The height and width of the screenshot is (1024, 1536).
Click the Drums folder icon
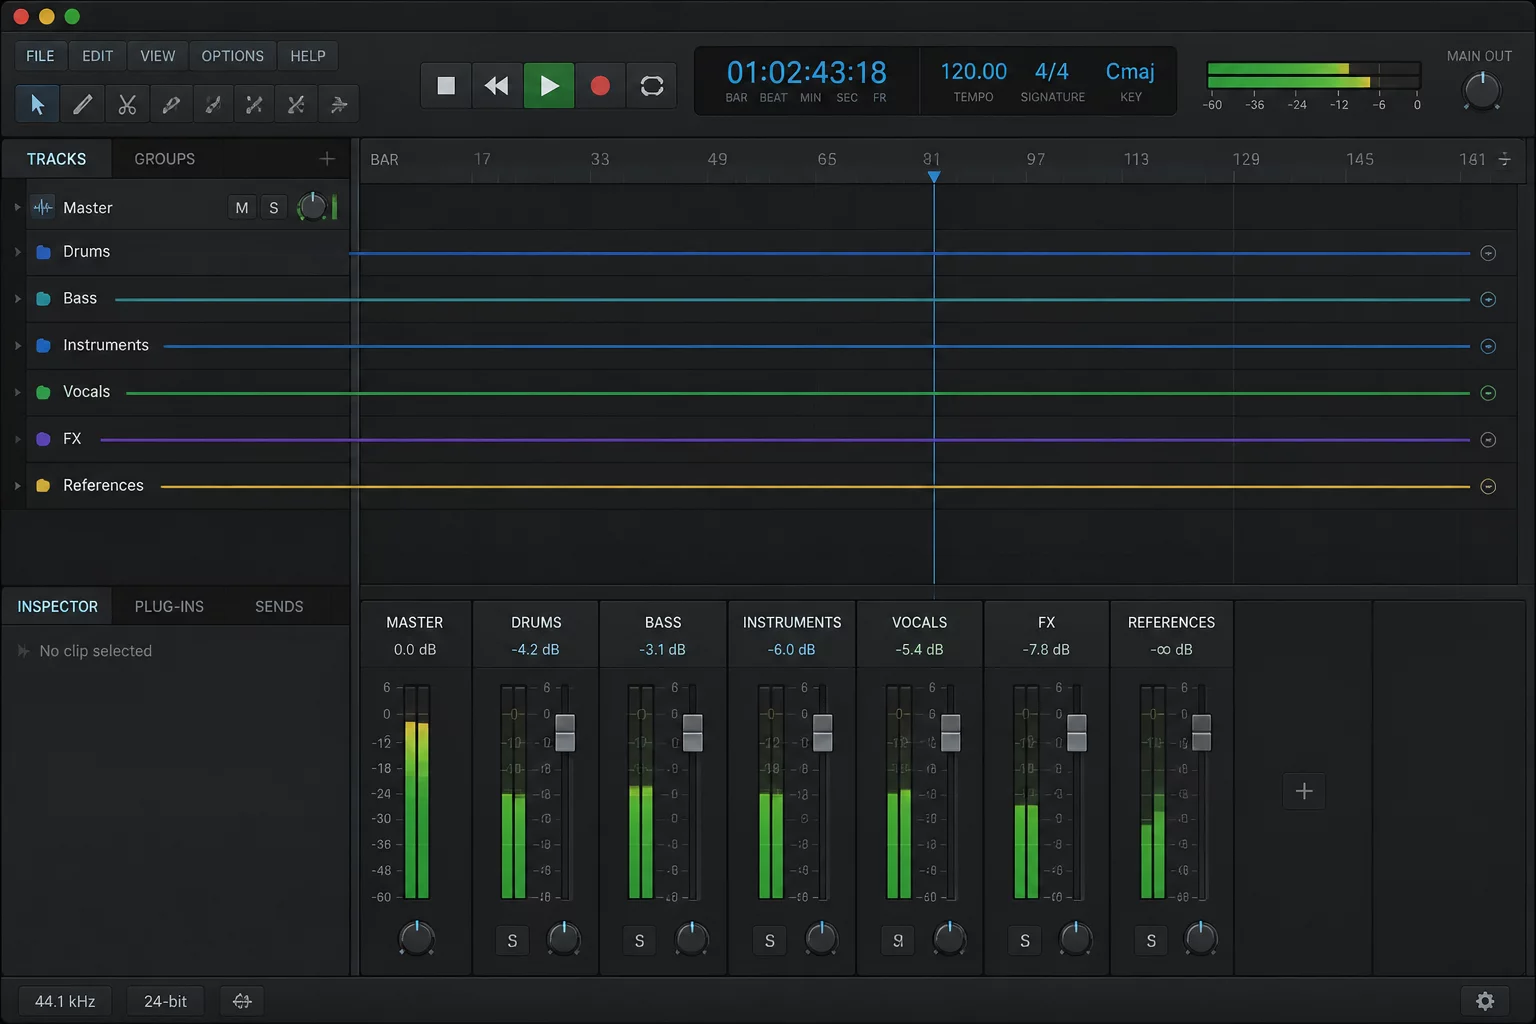[x=43, y=252]
